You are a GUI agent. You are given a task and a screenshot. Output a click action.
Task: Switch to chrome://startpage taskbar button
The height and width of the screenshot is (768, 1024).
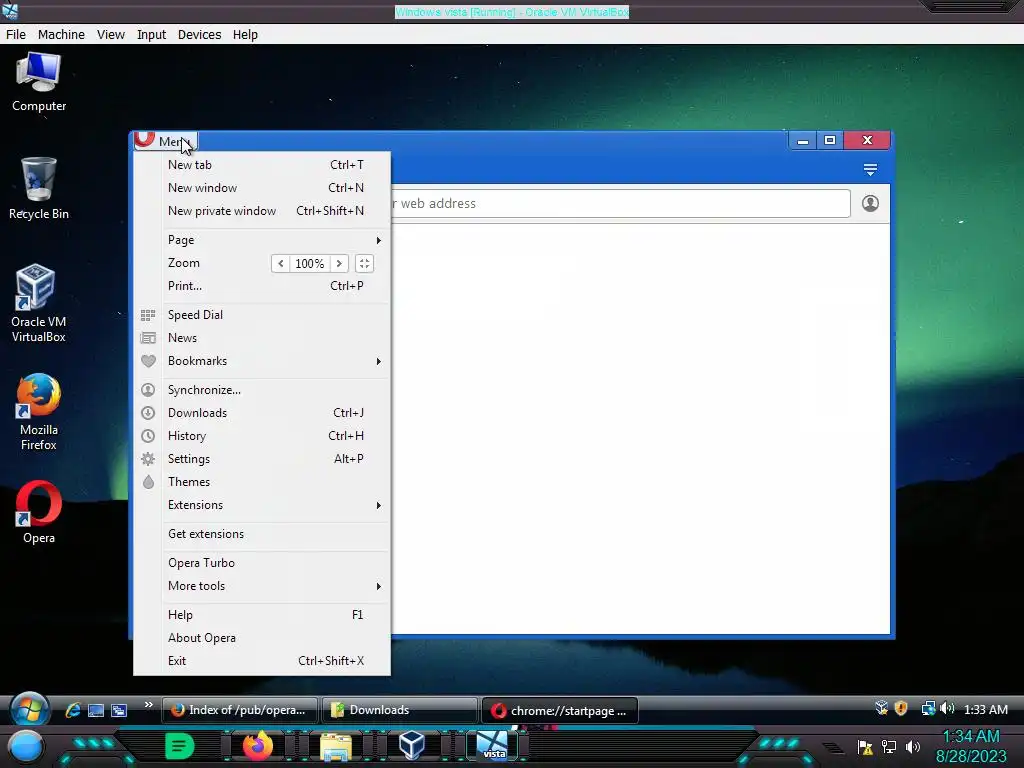[560, 710]
